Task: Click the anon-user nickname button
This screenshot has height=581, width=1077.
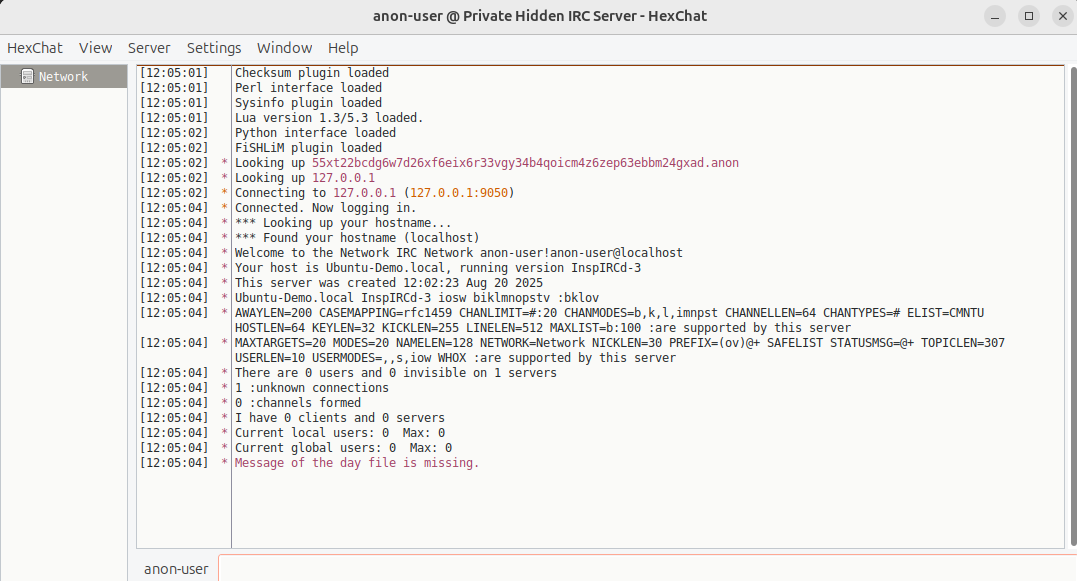Action: pyautogui.click(x=176, y=569)
